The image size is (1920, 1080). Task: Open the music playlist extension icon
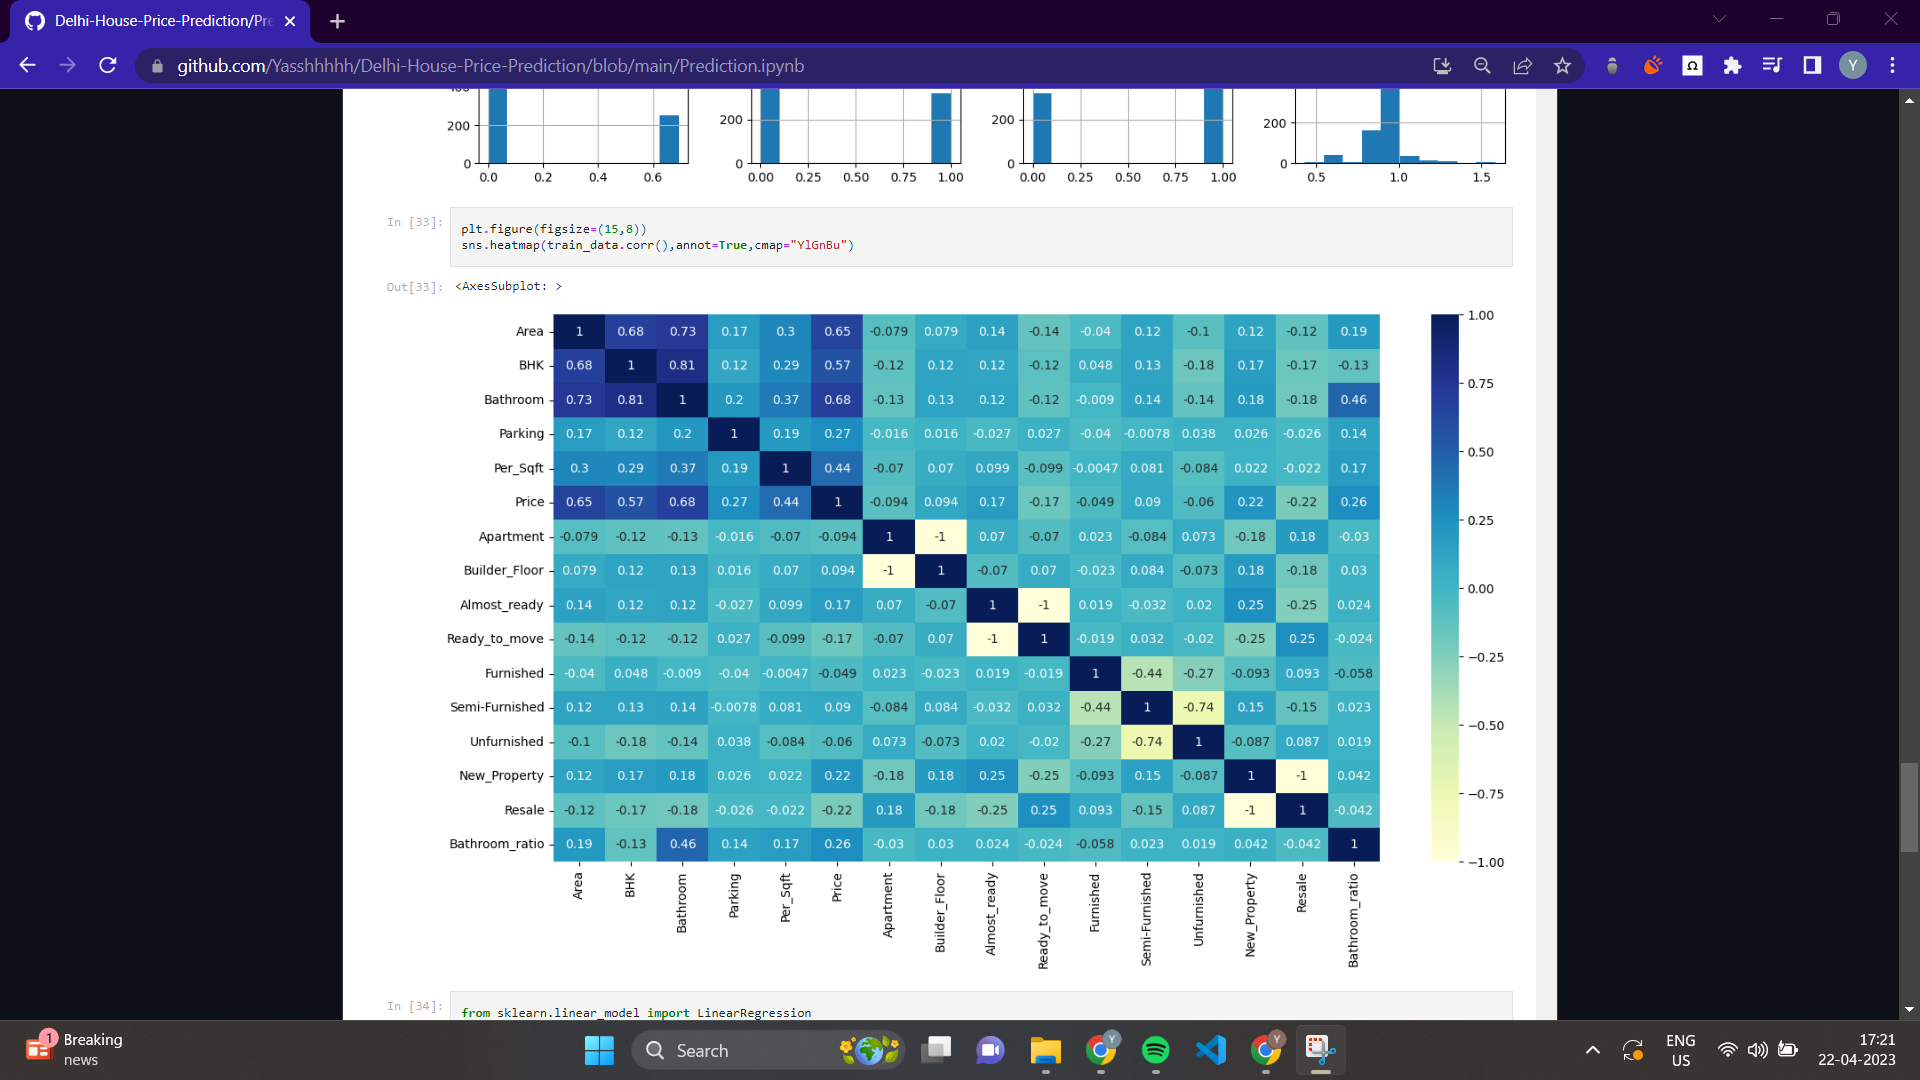(1771, 65)
